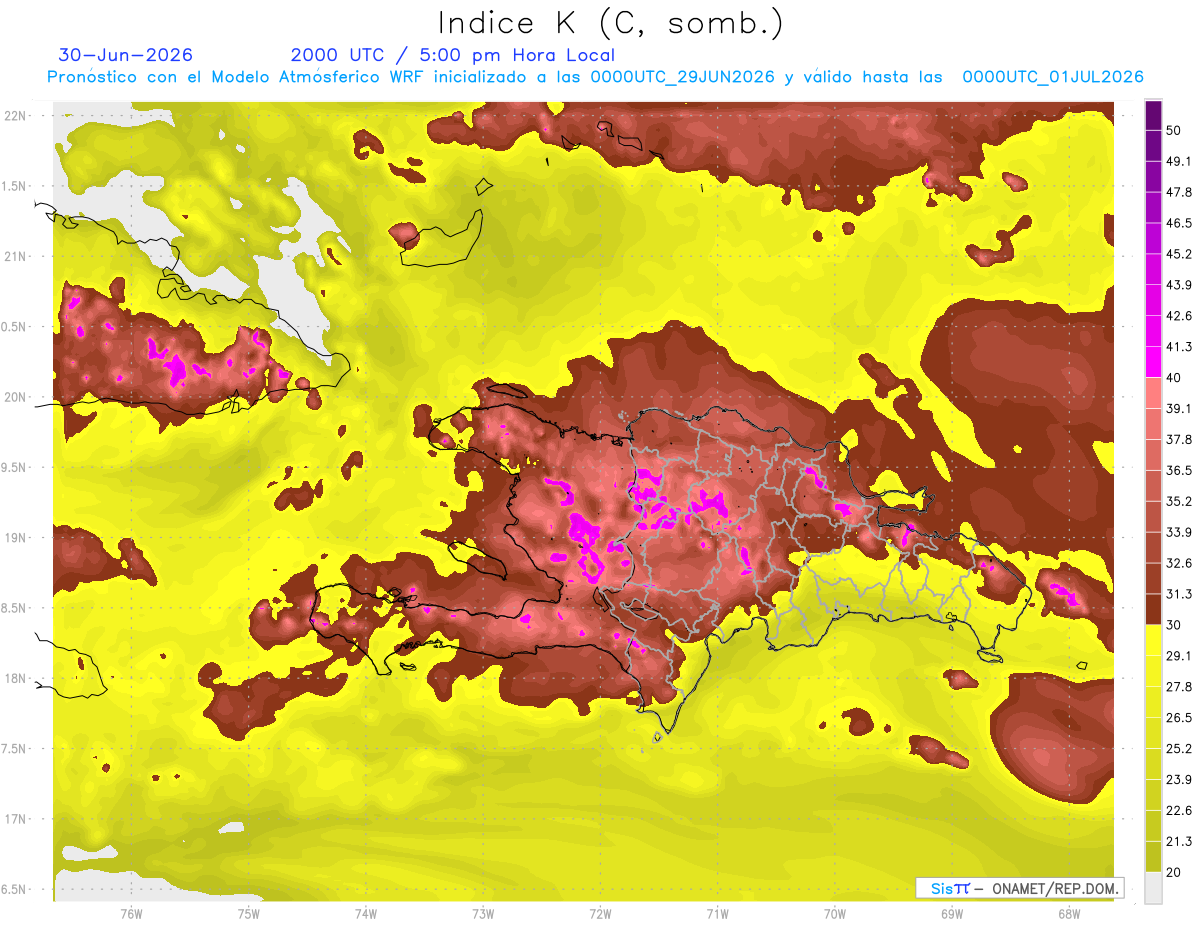Click the "2000 UTC / 5:00 pm Hora Local" time text
1200x927 pixels.
[453, 55]
